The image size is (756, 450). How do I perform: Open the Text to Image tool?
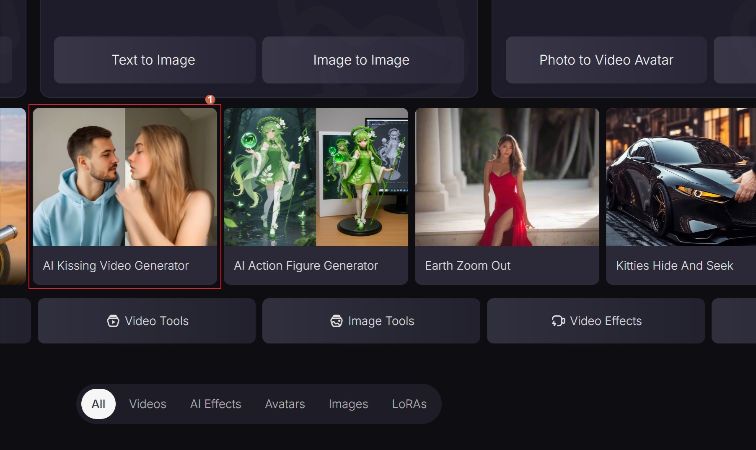154,60
